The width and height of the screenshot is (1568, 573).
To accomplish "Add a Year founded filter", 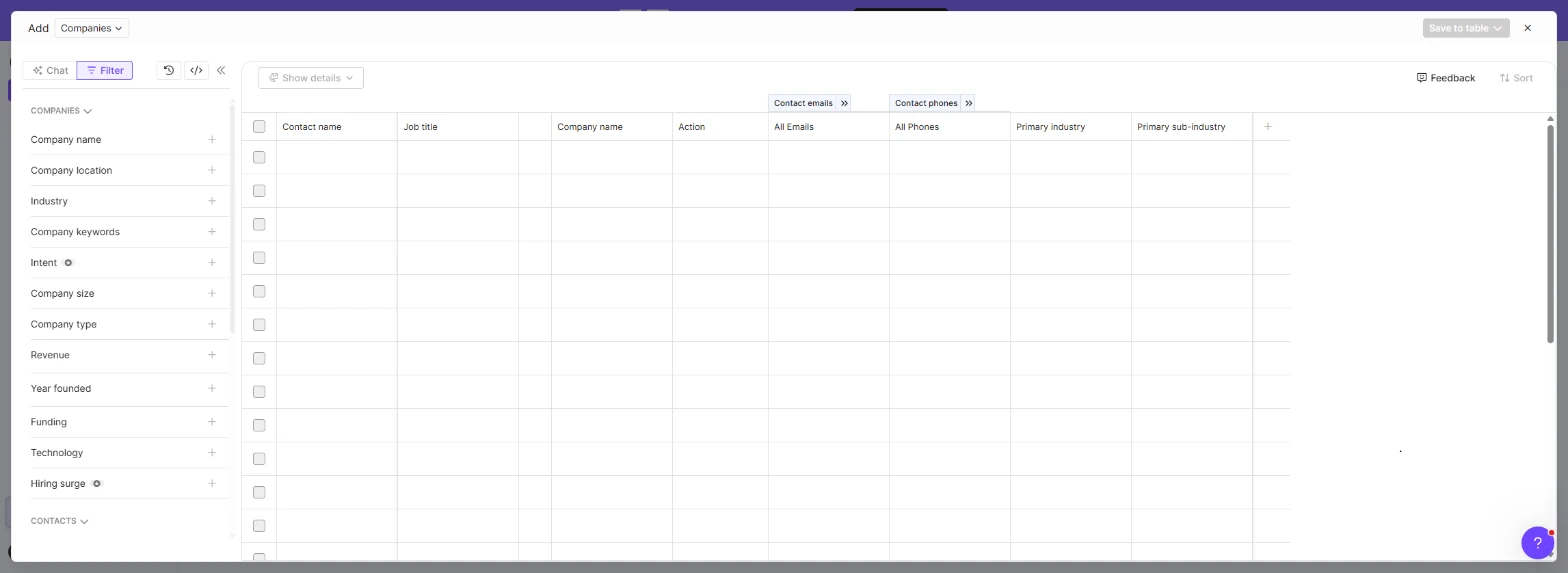I will [212, 388].
